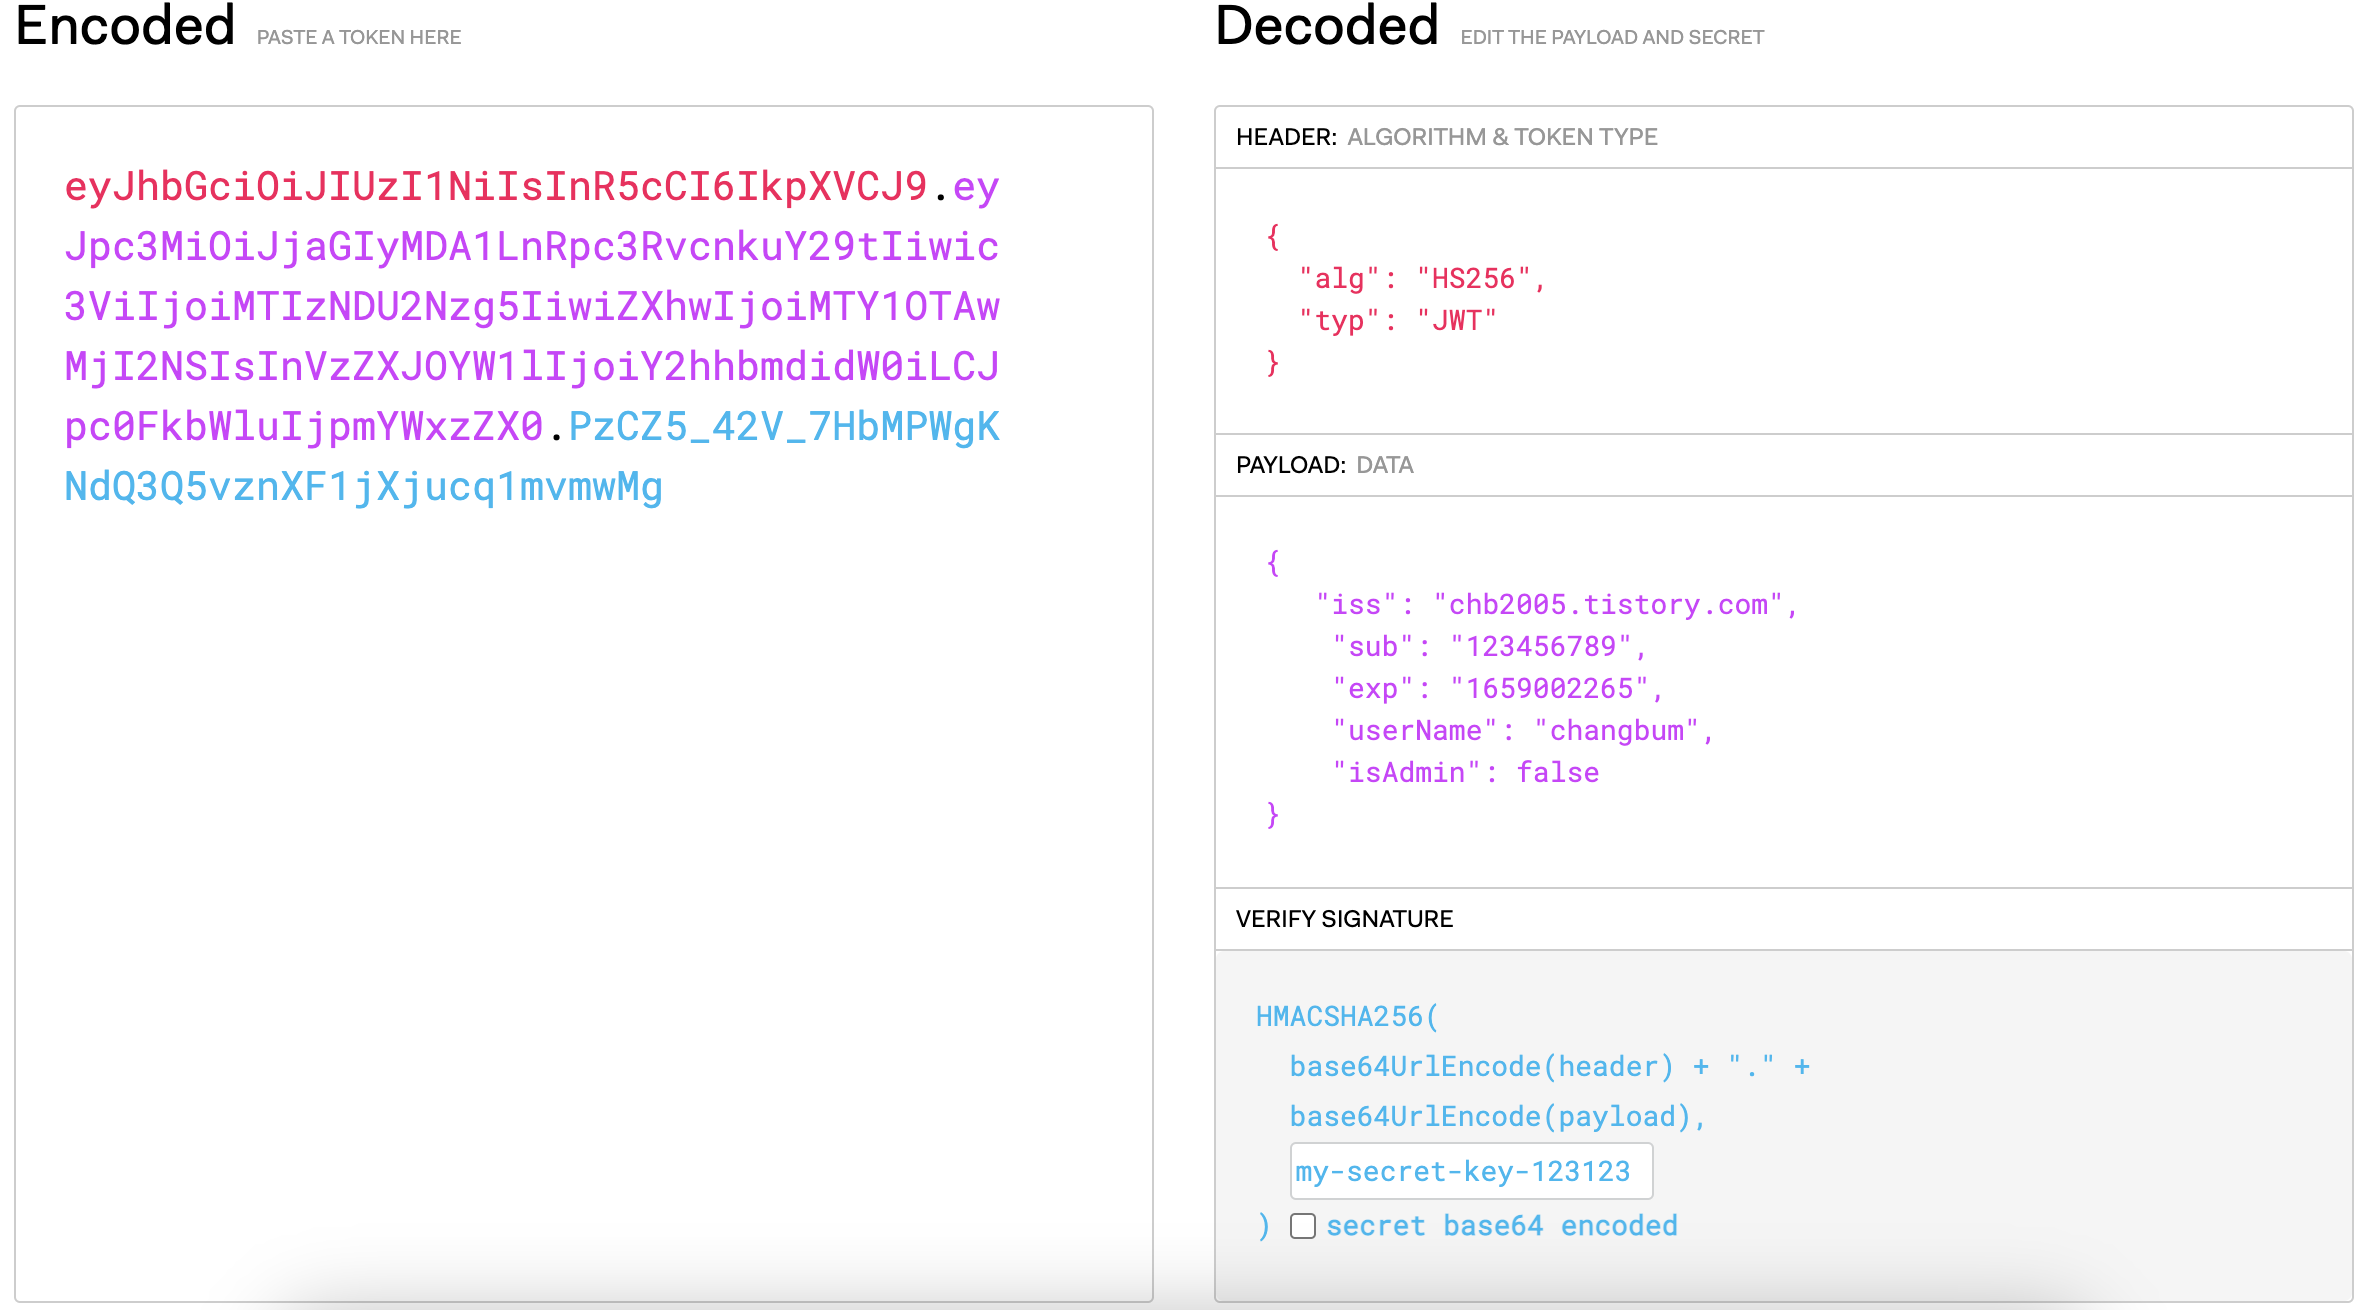Click the red encoded header token segment
The image size is (2380, 1310).
(495, 187)
